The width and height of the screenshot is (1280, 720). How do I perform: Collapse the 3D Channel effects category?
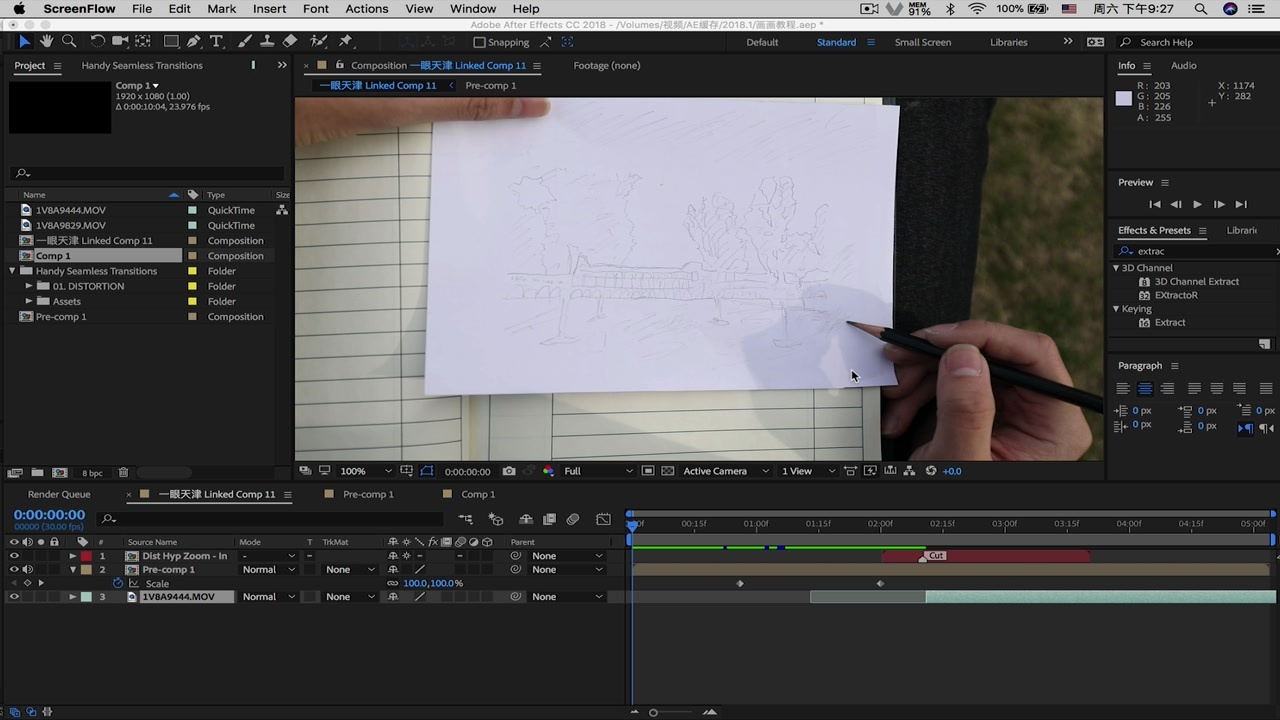tap(1116, 268)
